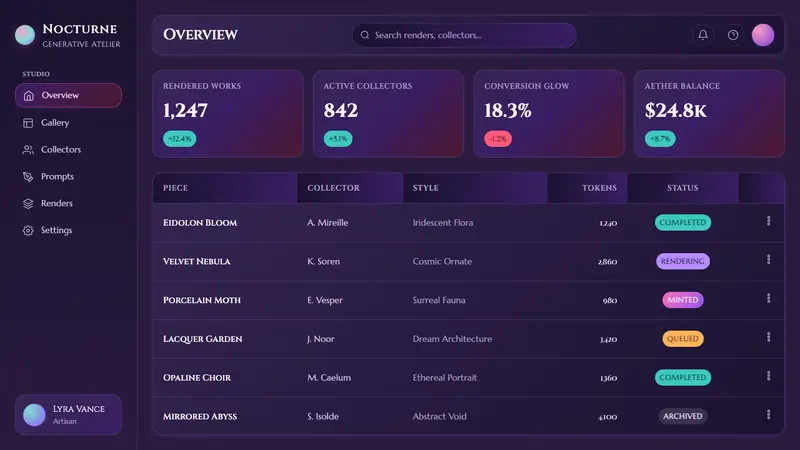Click the Overview home icon
The height and width of the screenshot is (450, 800).
coord(29,95)
